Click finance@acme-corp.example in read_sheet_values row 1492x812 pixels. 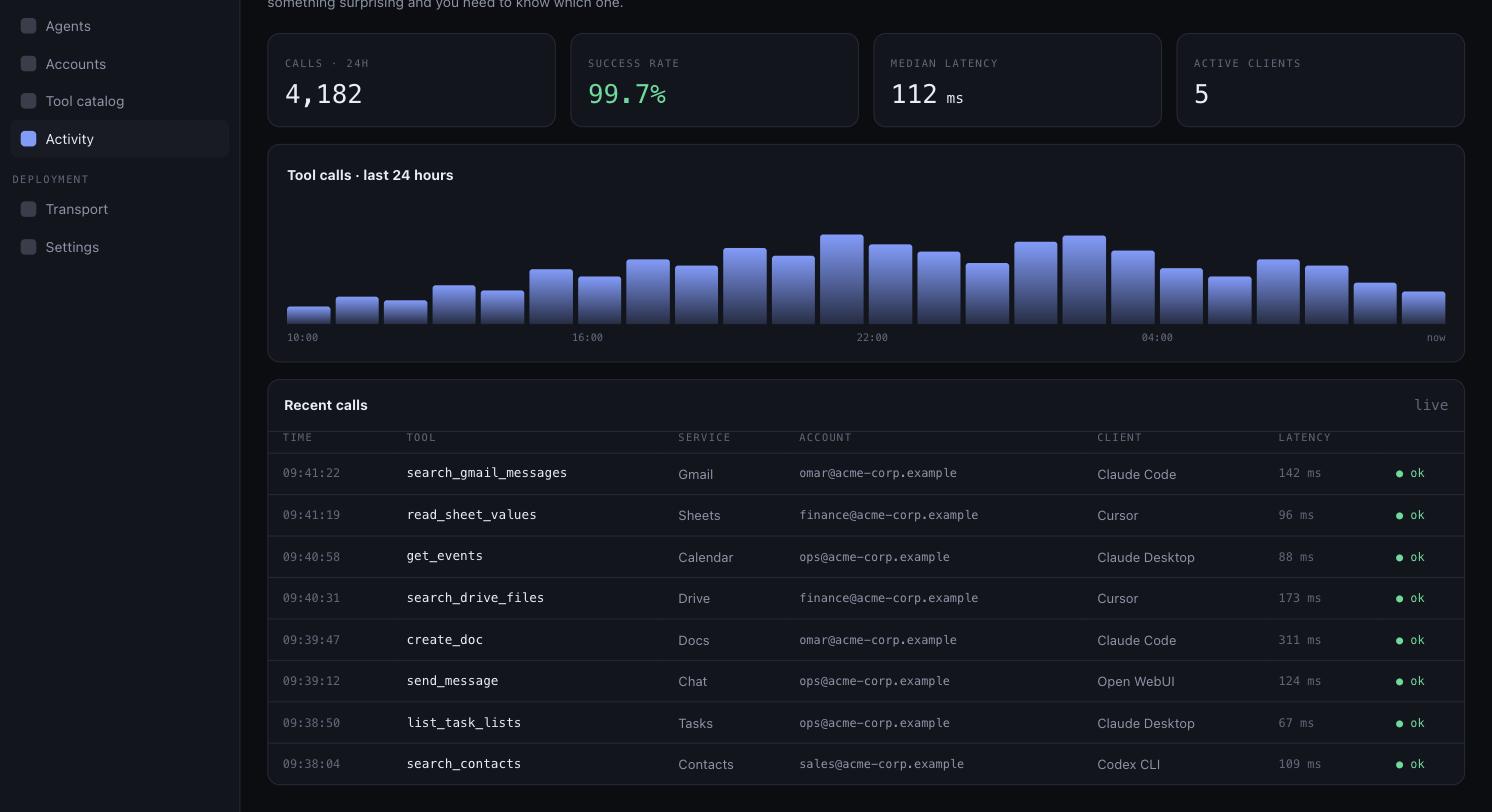[888, 515]
